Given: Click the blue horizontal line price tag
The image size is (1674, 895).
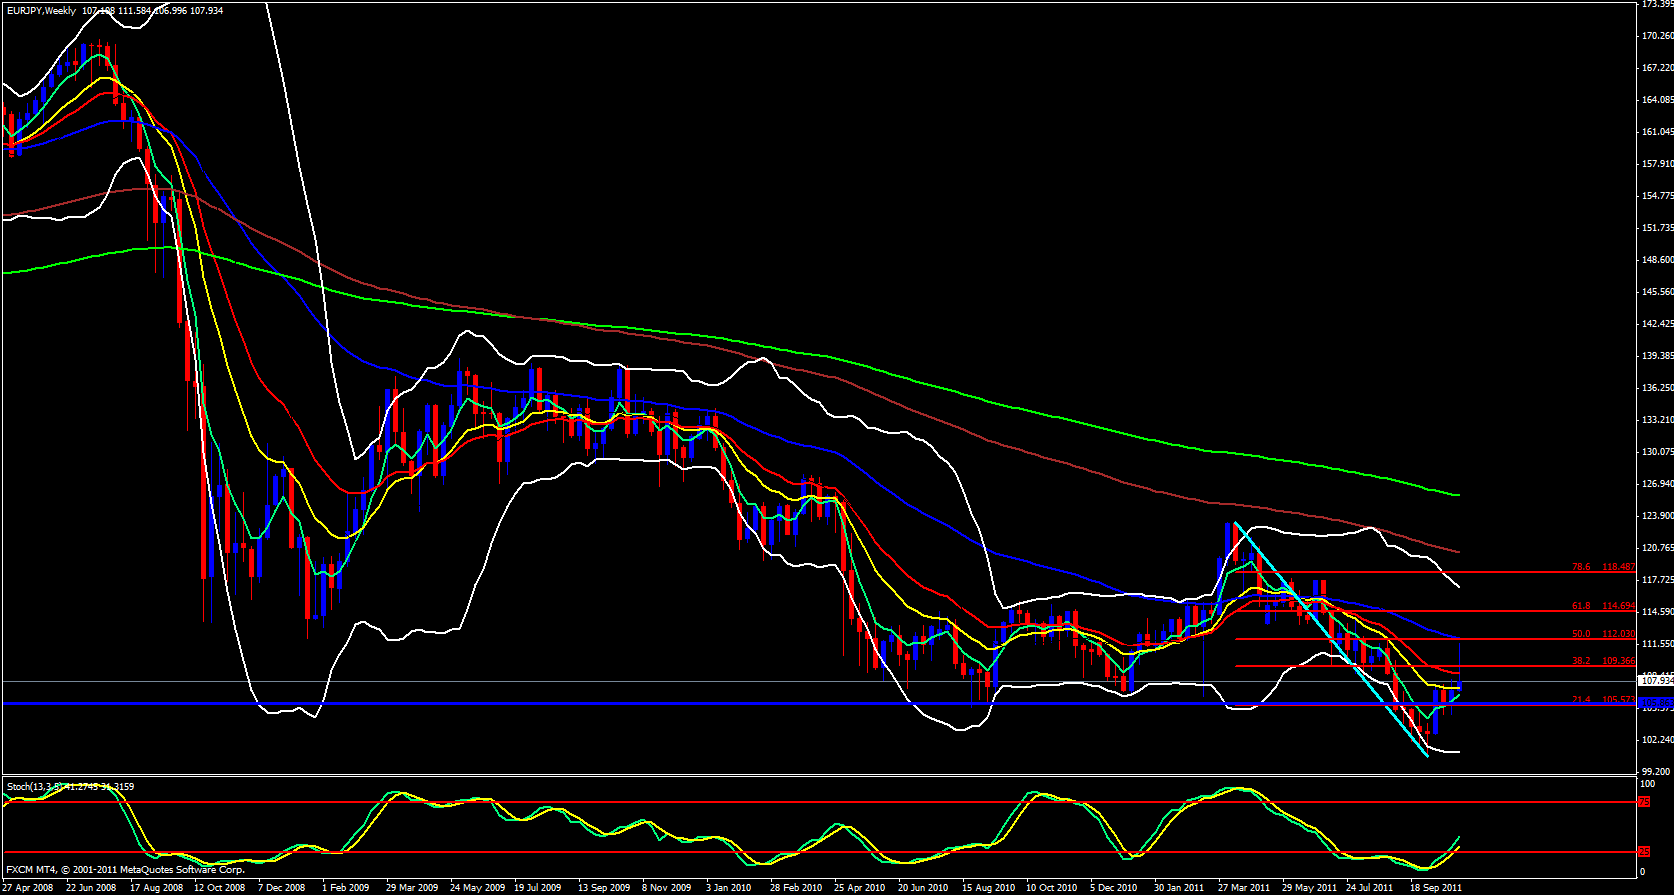Looking at the screenshot, I should (x=1657, y=703).
